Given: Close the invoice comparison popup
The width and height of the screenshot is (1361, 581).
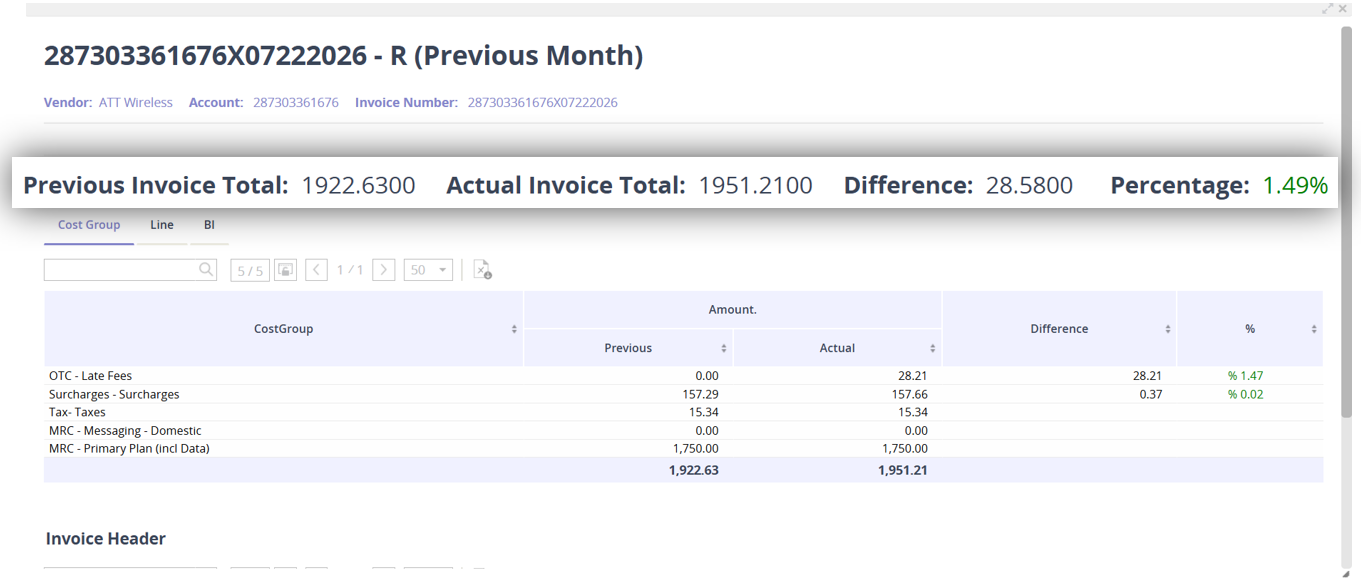Looking at the screenshot, I should click(x=1343, y=8).
